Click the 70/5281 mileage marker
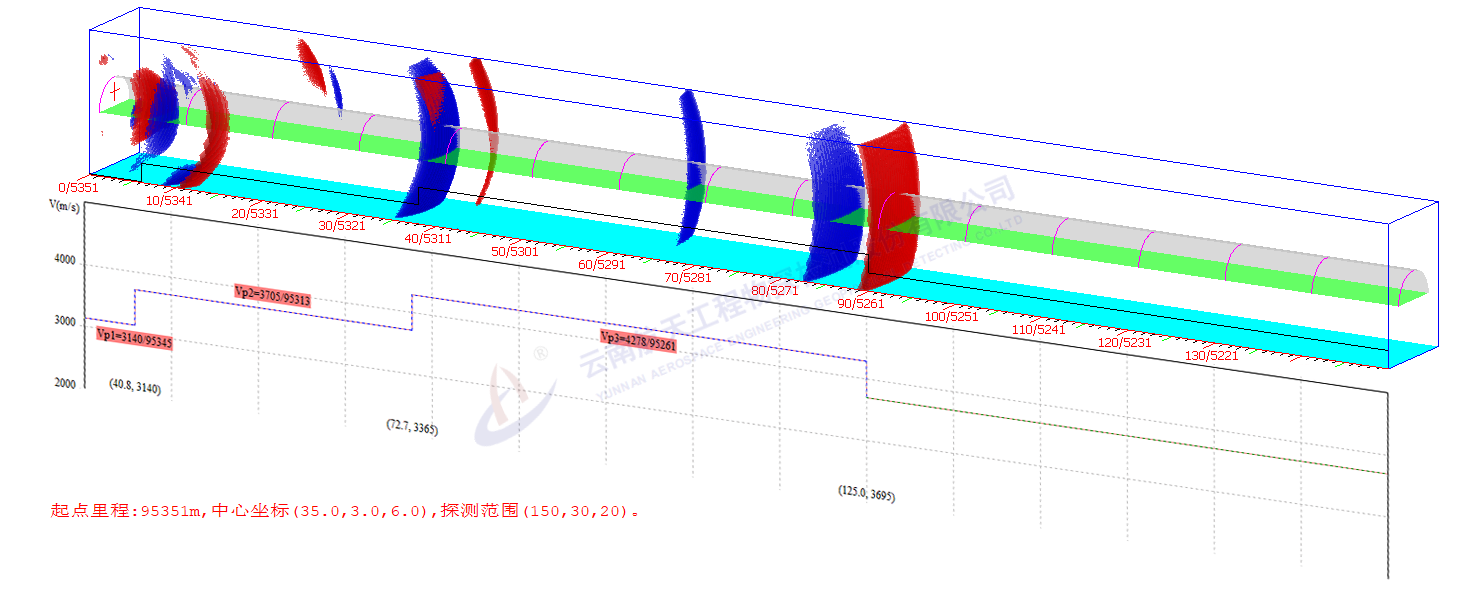1478x606 pixels. click(x=688, y=277)
